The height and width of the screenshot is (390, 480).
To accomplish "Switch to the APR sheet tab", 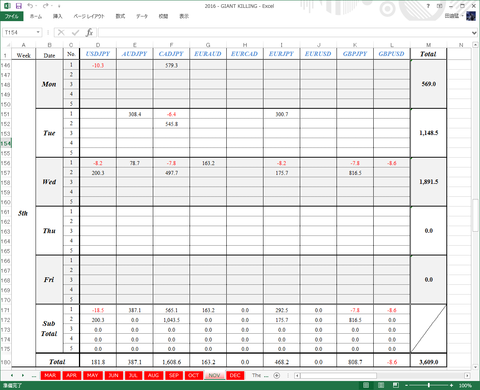I will [71, 375].
